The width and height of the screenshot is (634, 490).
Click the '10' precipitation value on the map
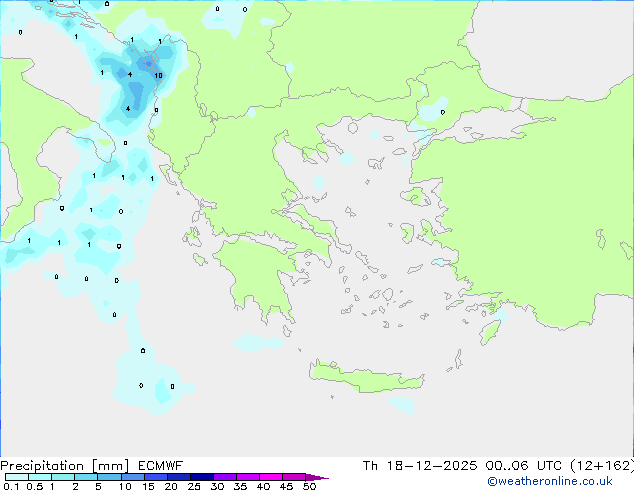158,75
